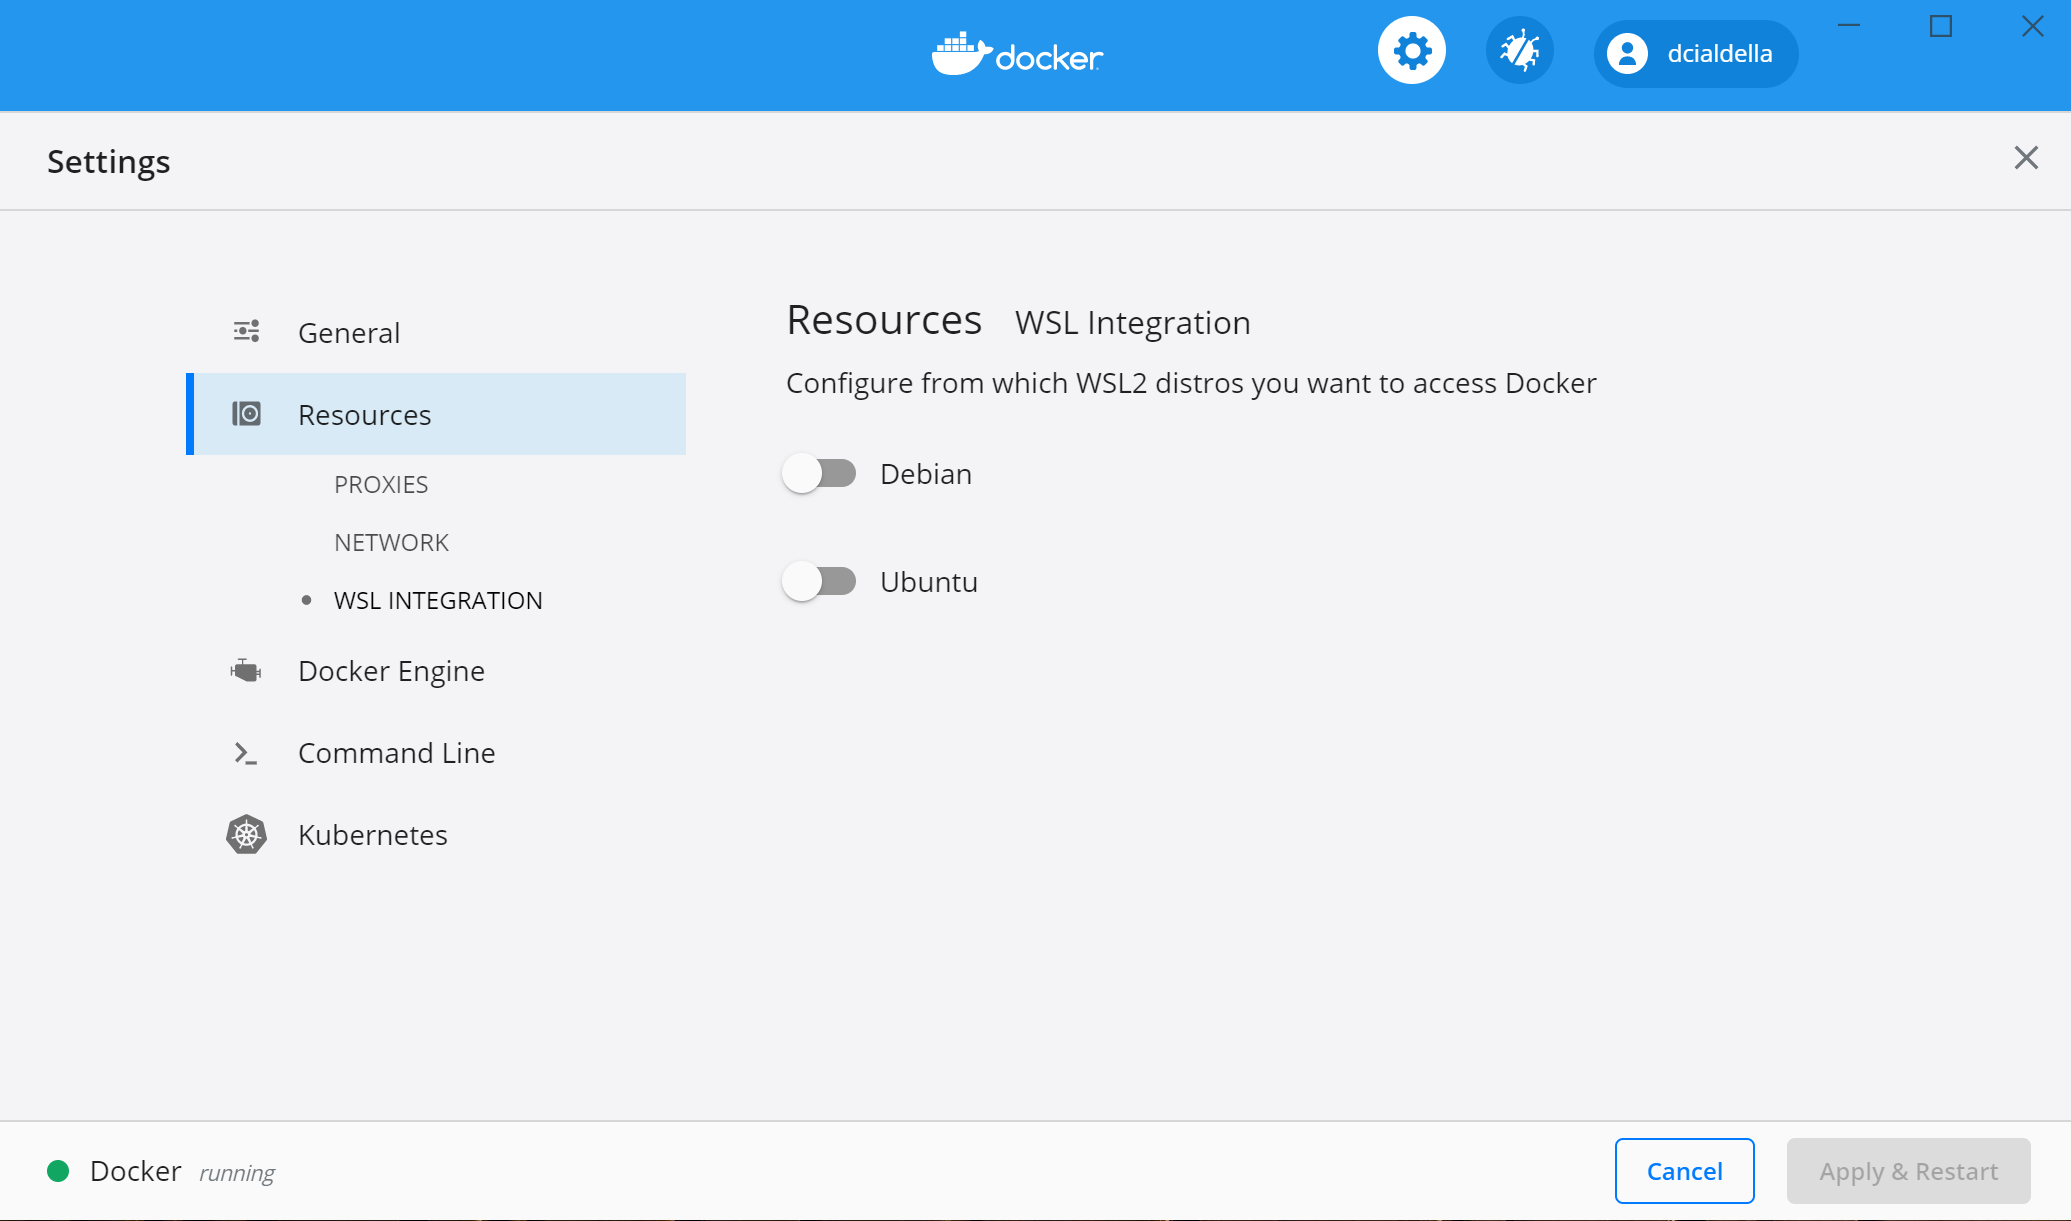This screenshot has height=1221, width=2071.
Task: Go to Docker Engine settings
Action: [x=391, y=671]
